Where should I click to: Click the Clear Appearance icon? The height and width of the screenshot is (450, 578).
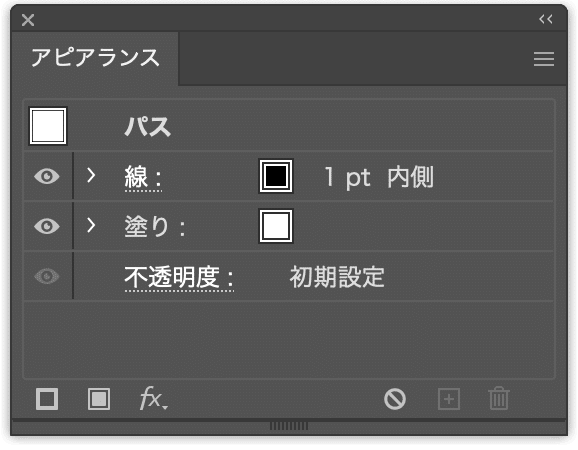pos(395,399)
